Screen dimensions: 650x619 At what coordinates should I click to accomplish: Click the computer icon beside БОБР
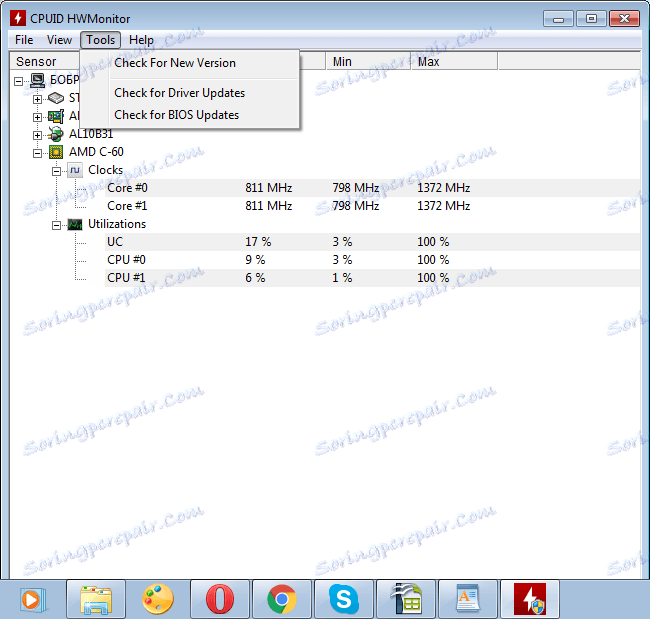[x=38, y=80]
